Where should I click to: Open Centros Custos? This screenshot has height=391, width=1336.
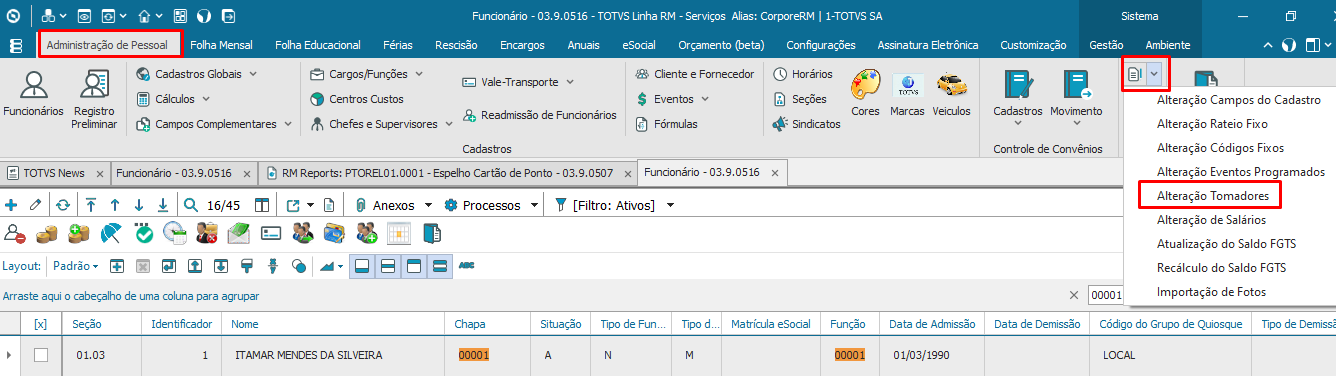click(x=357, y=99)
